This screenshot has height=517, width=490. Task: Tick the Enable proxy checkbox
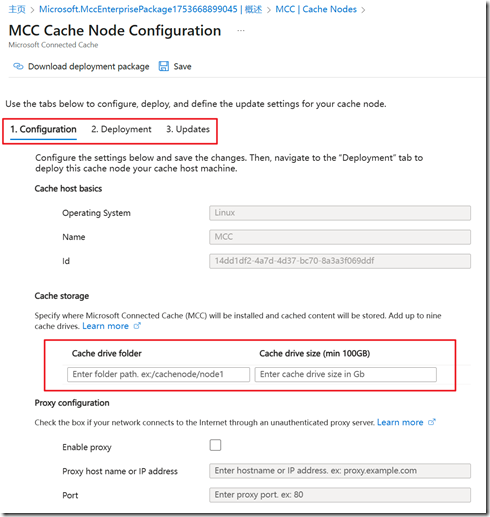pyautogui.click(x=215, y=445)
